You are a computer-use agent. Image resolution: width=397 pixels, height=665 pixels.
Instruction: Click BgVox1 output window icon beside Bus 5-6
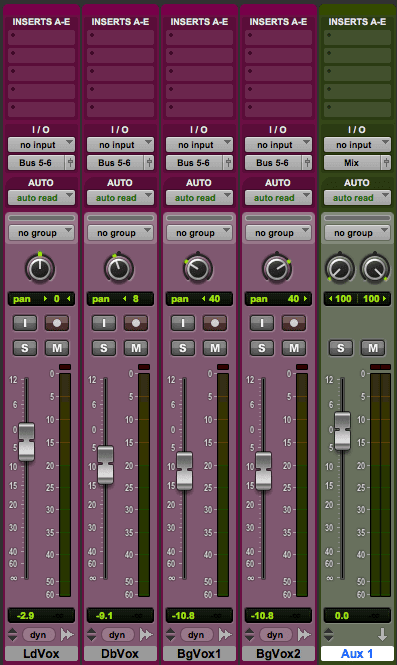(228, 162)
